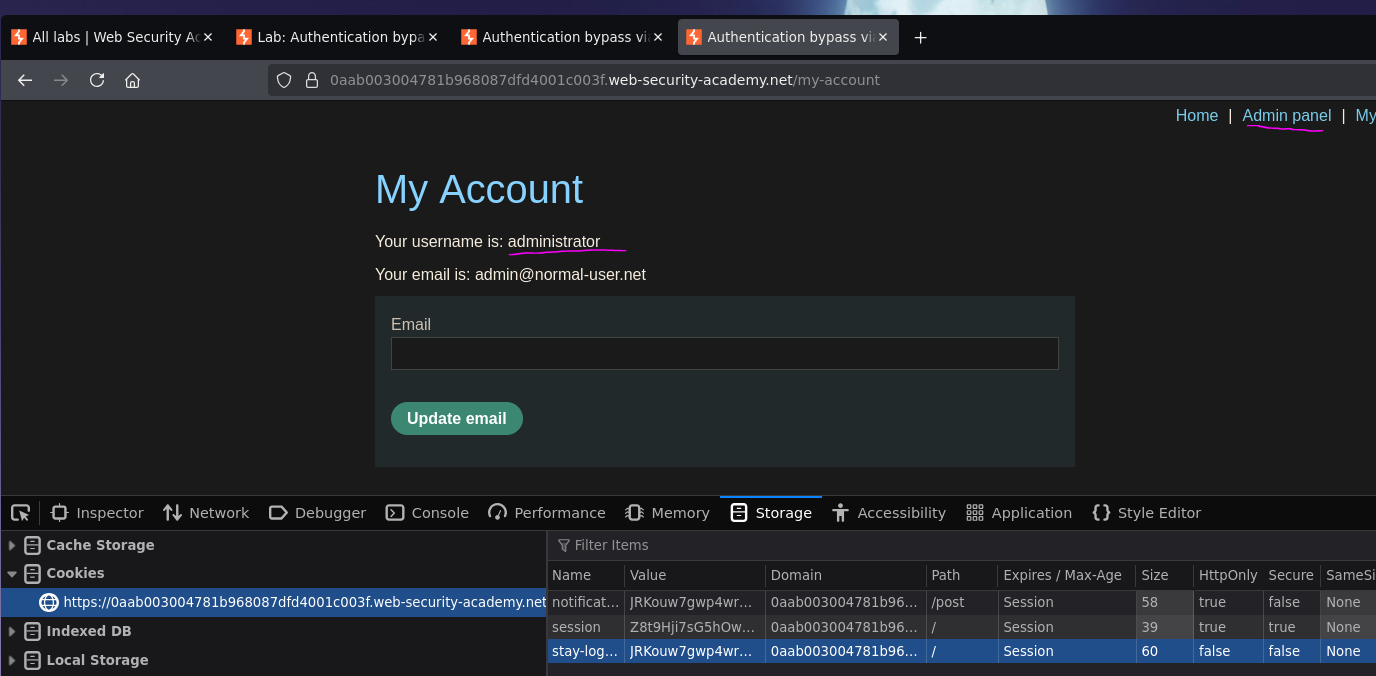Select the Indexed DB label

click(89, 631)
